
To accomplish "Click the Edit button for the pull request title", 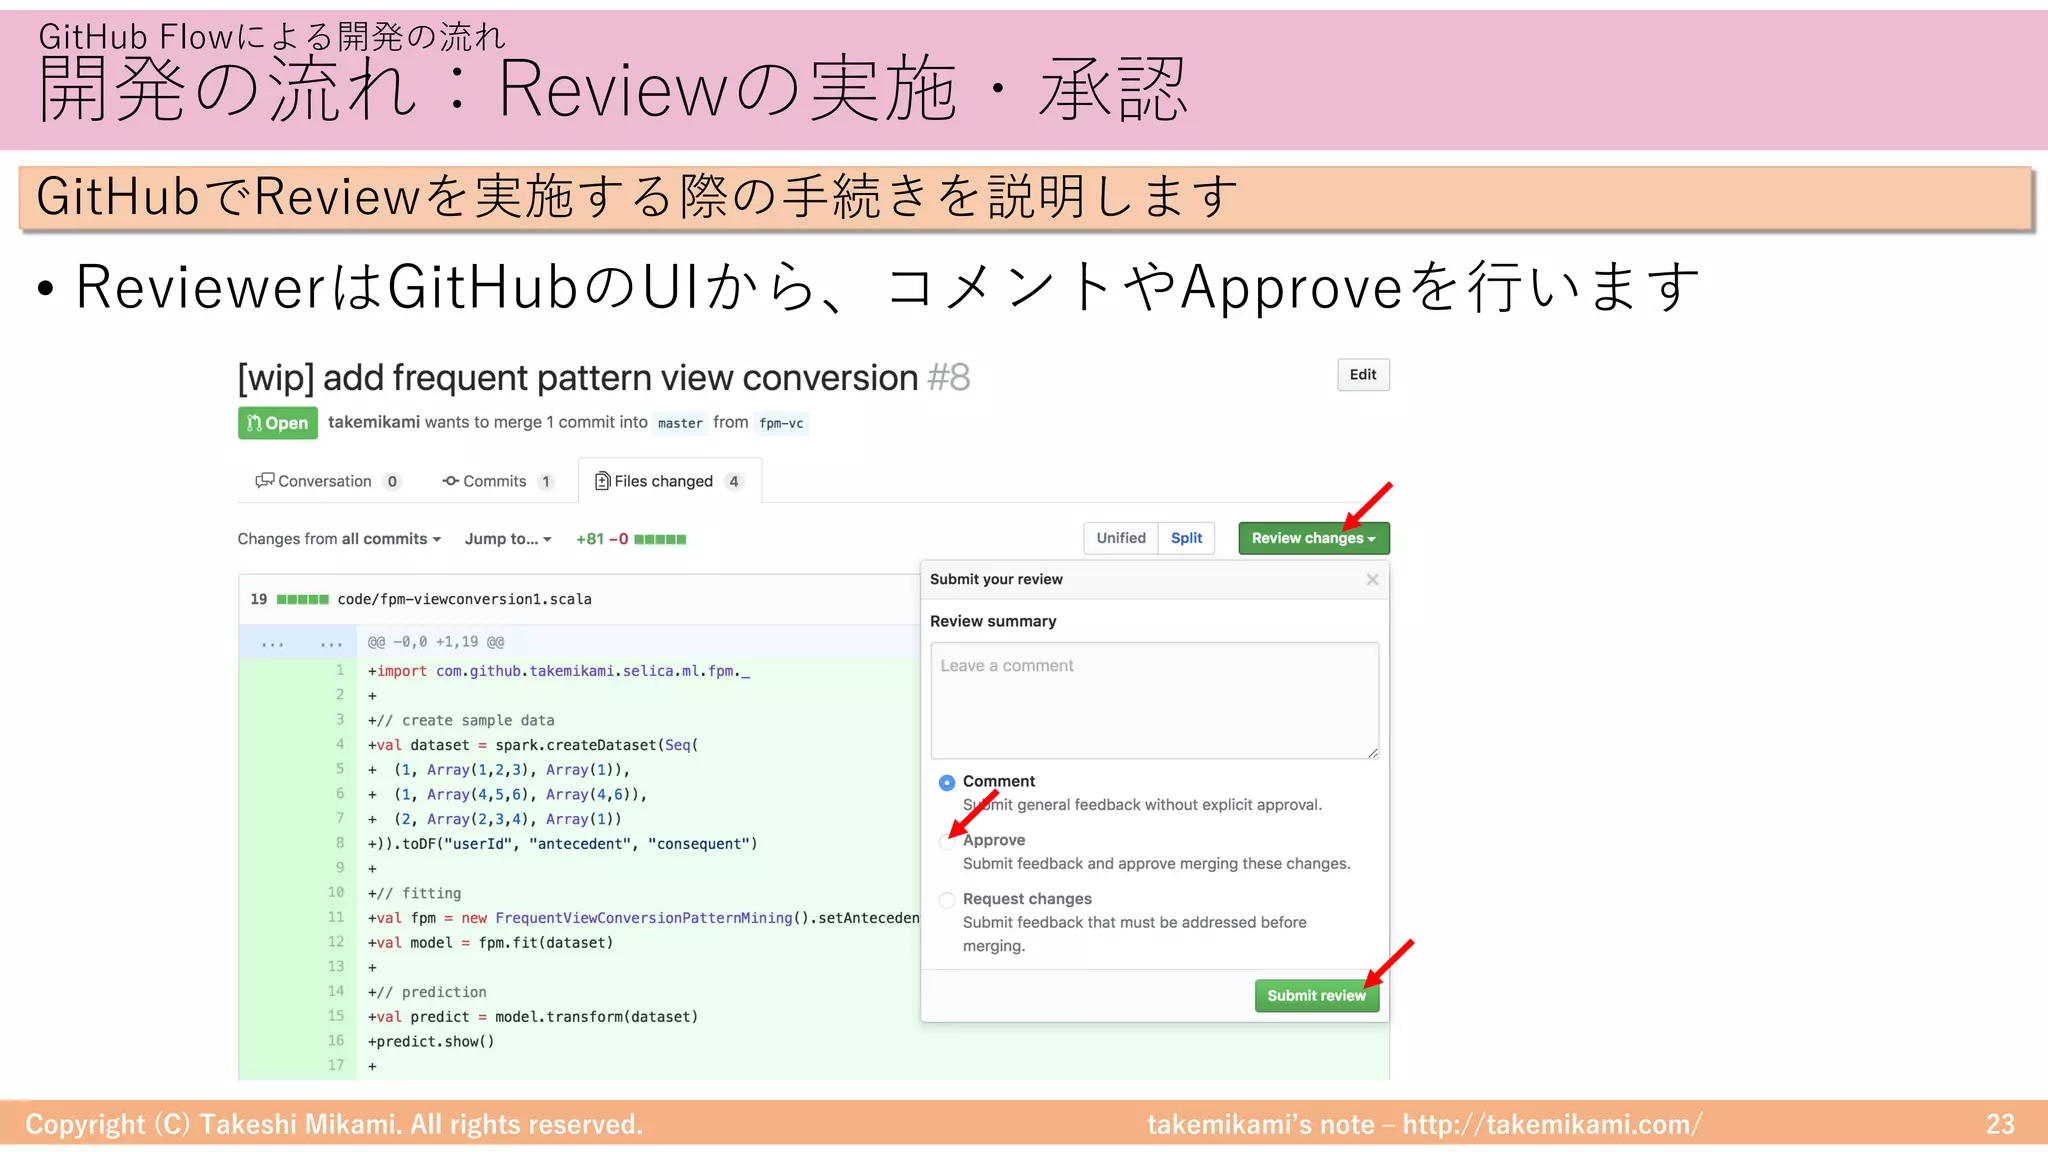I will point(1363,375).
